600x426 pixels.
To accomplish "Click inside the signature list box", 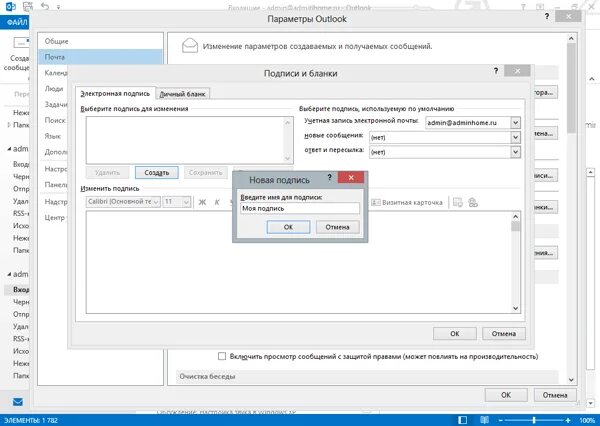I will click(185, 140).
